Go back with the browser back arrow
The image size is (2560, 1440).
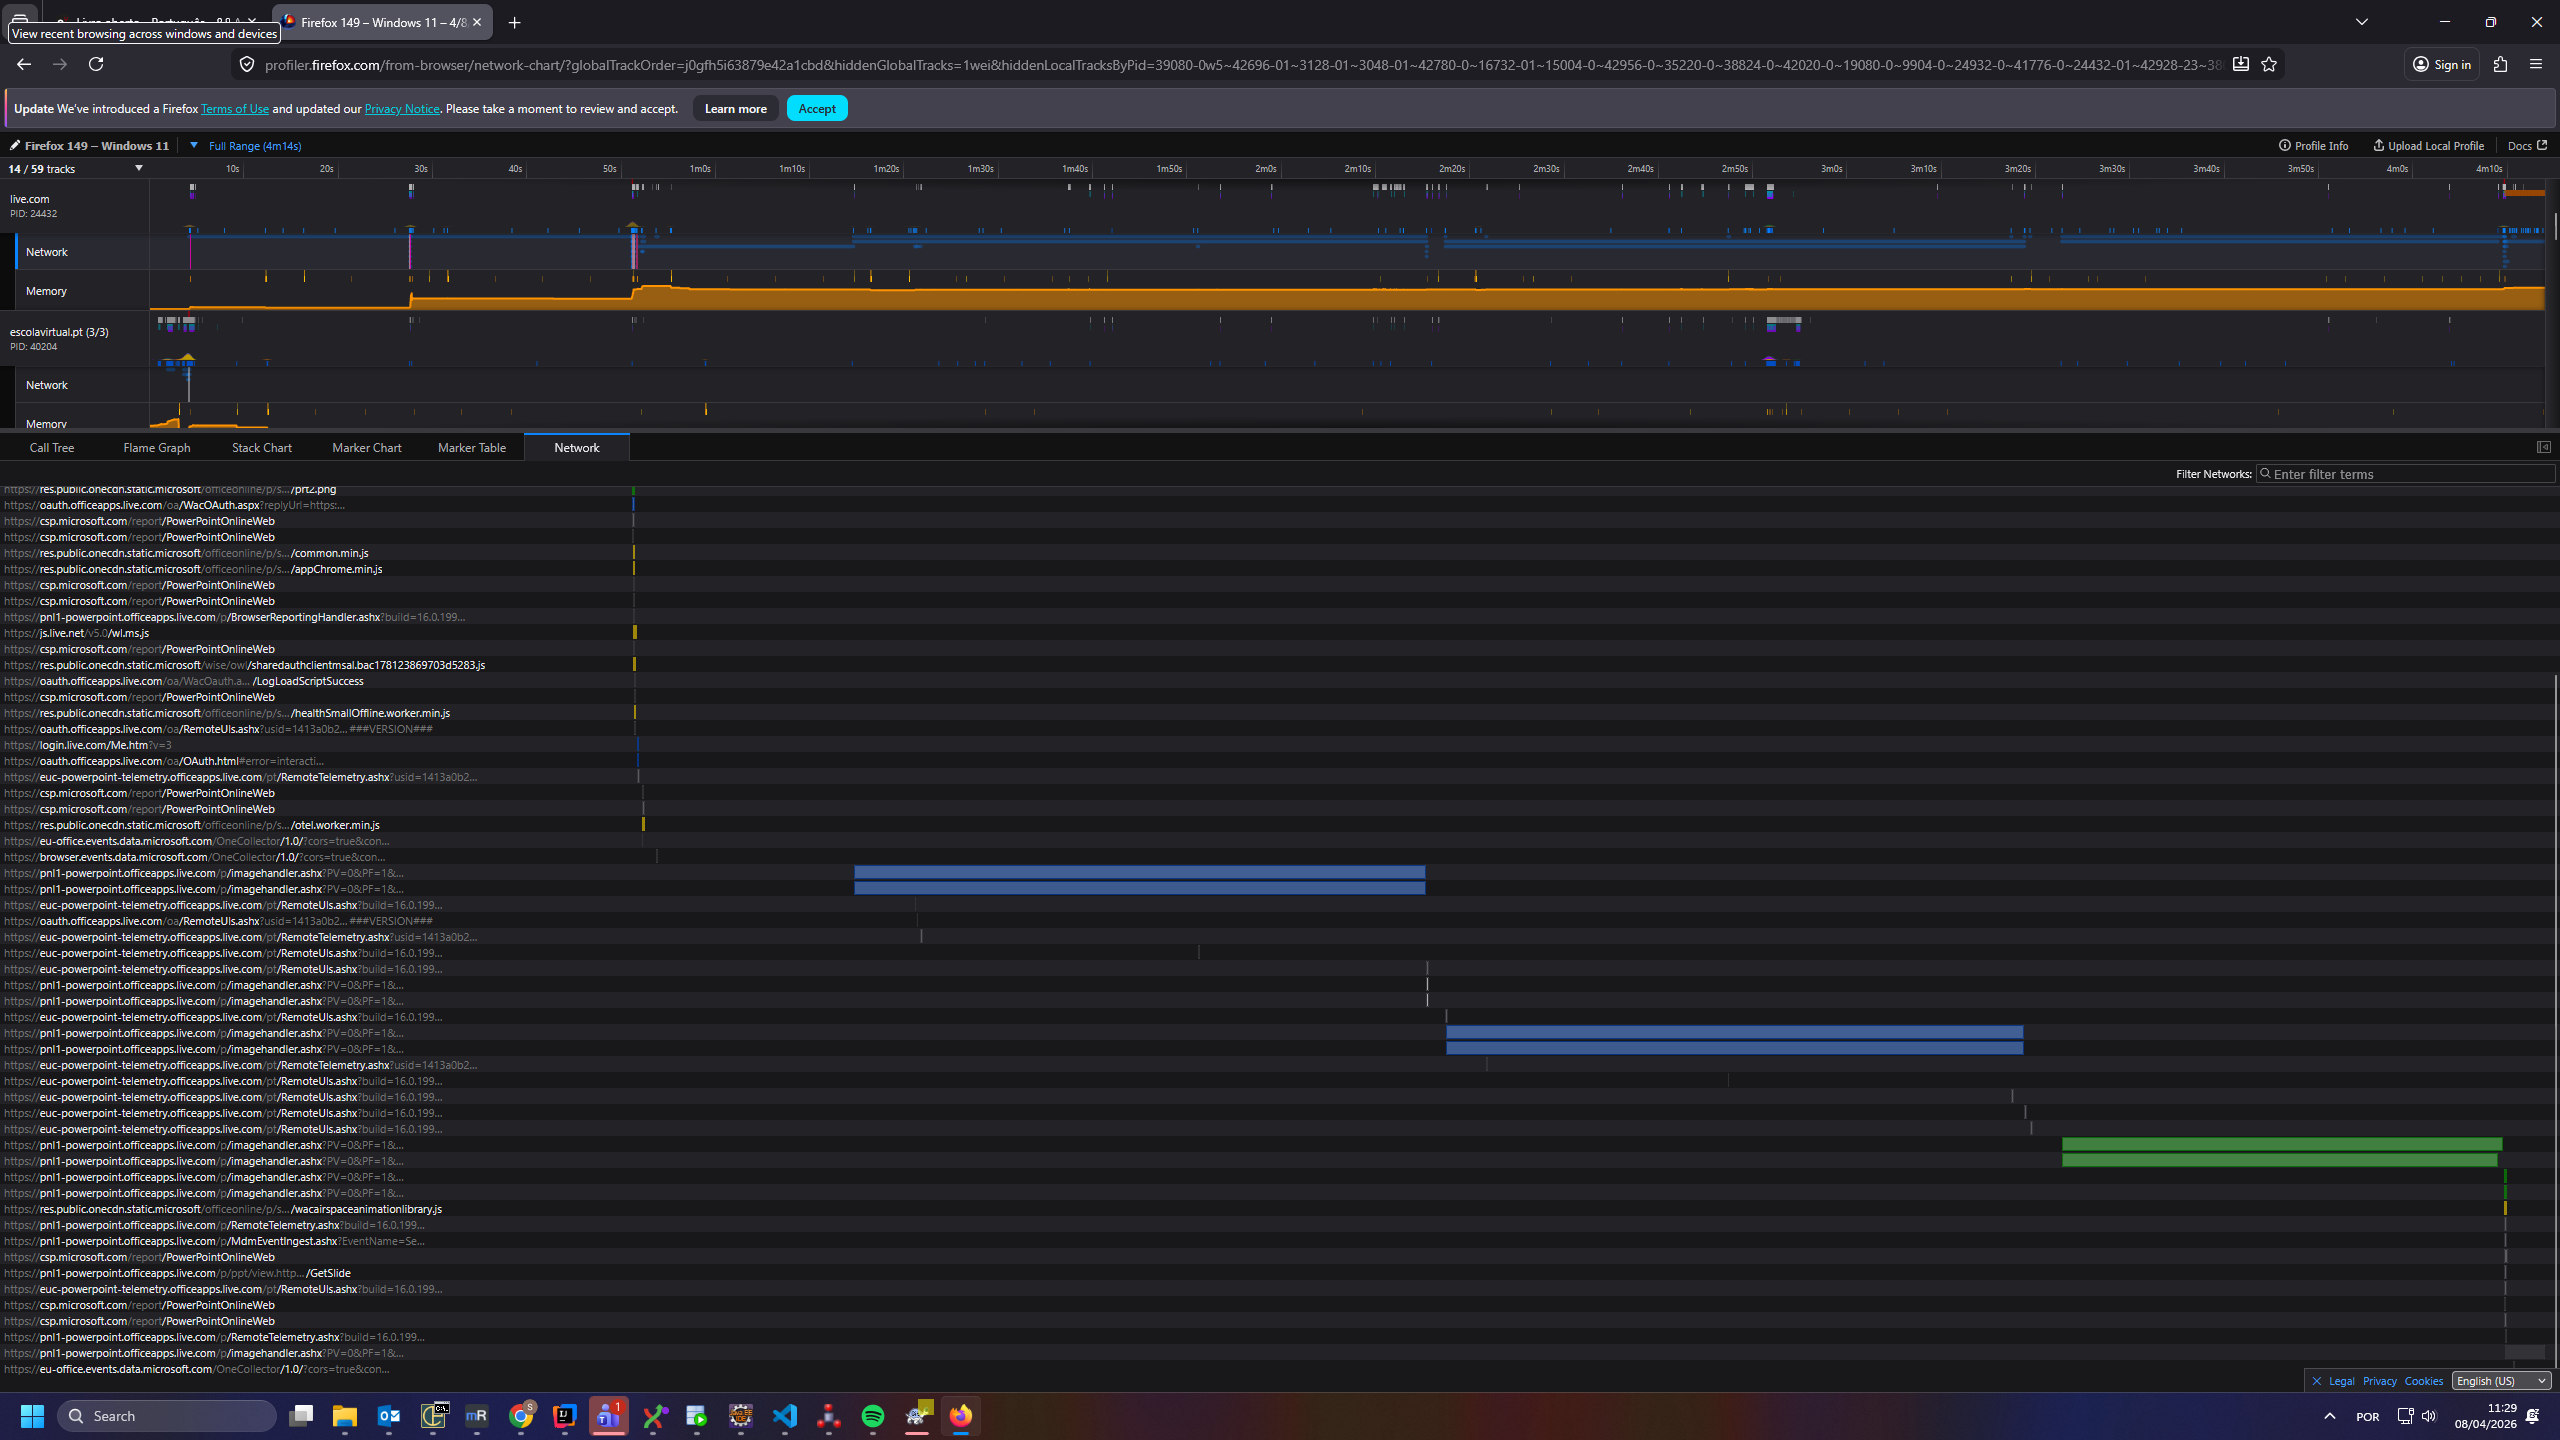coord(24,64)
